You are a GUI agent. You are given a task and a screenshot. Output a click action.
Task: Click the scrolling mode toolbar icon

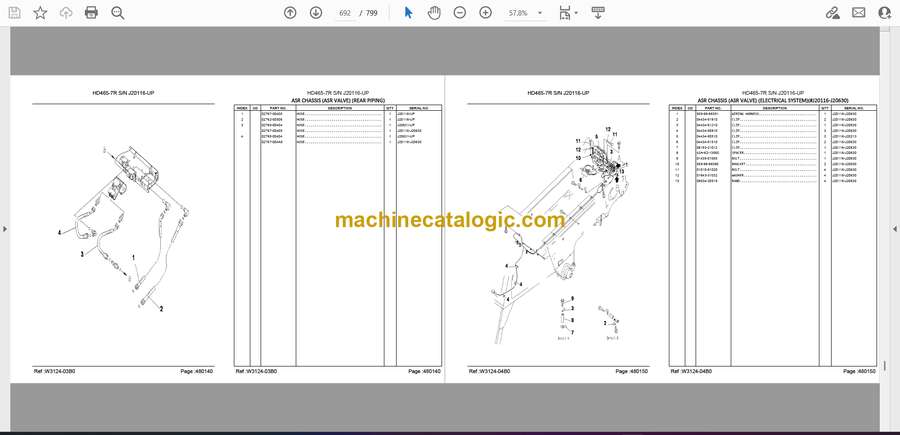[x=598, y=13]
